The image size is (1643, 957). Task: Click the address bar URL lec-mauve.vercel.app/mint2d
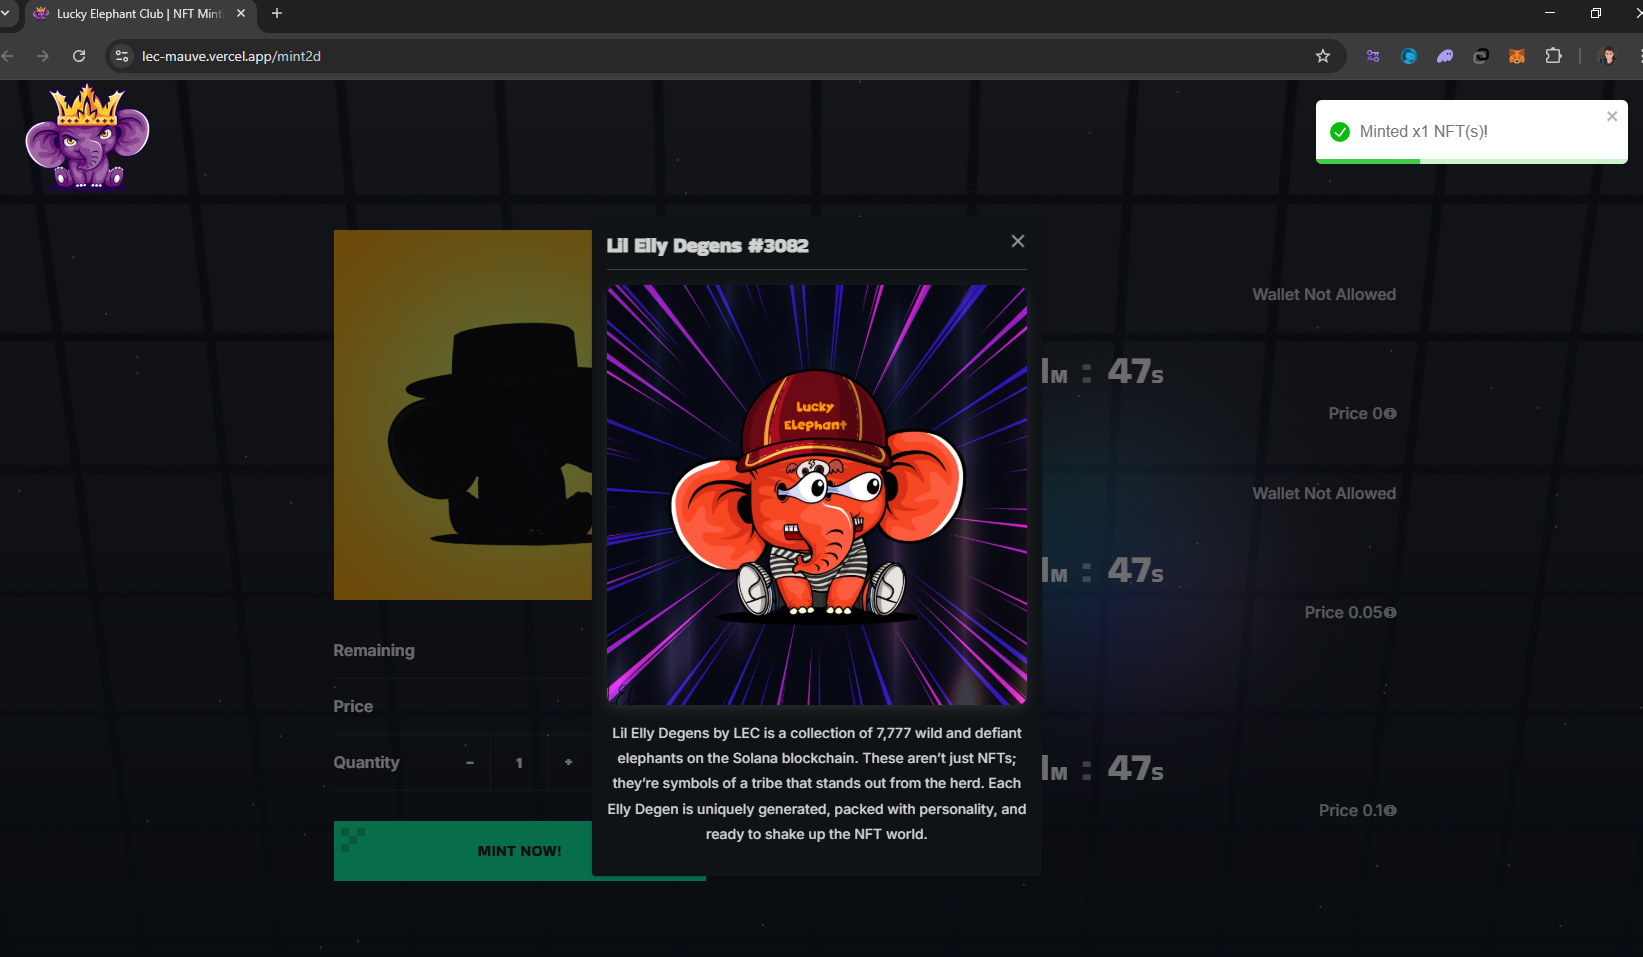[x=231, y=56]
